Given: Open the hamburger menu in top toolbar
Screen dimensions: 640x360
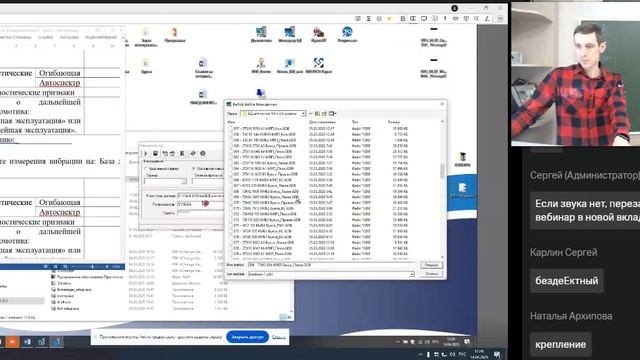Looking at the screenshot, I should pyautogui.click(x=500, y=19).
